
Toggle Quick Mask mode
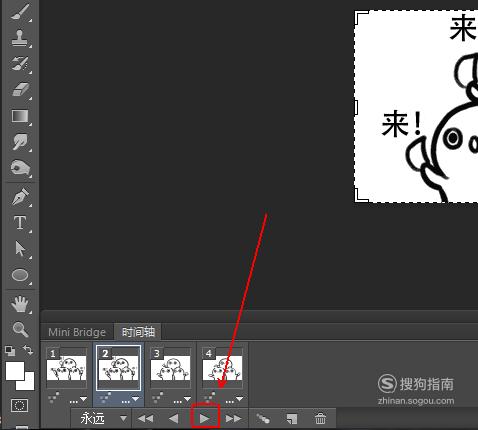tap(20, 405)
